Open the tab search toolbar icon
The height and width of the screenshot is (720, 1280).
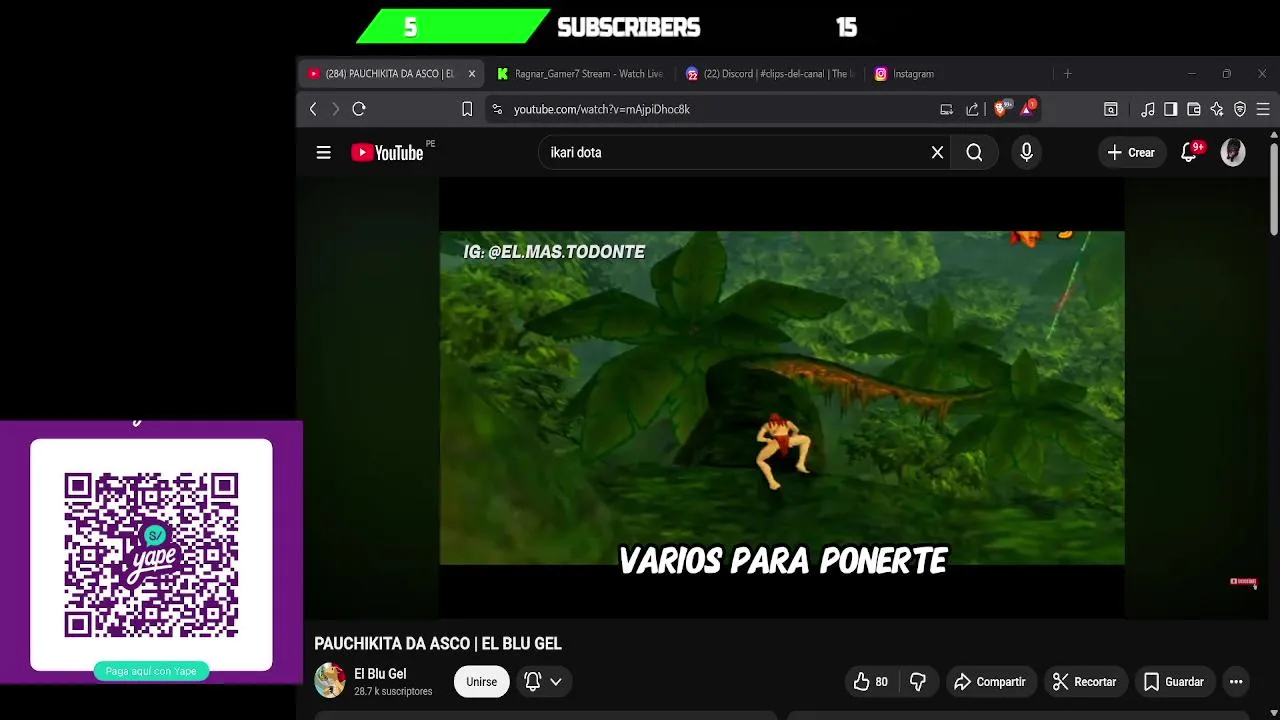(x=1111, y=109)
